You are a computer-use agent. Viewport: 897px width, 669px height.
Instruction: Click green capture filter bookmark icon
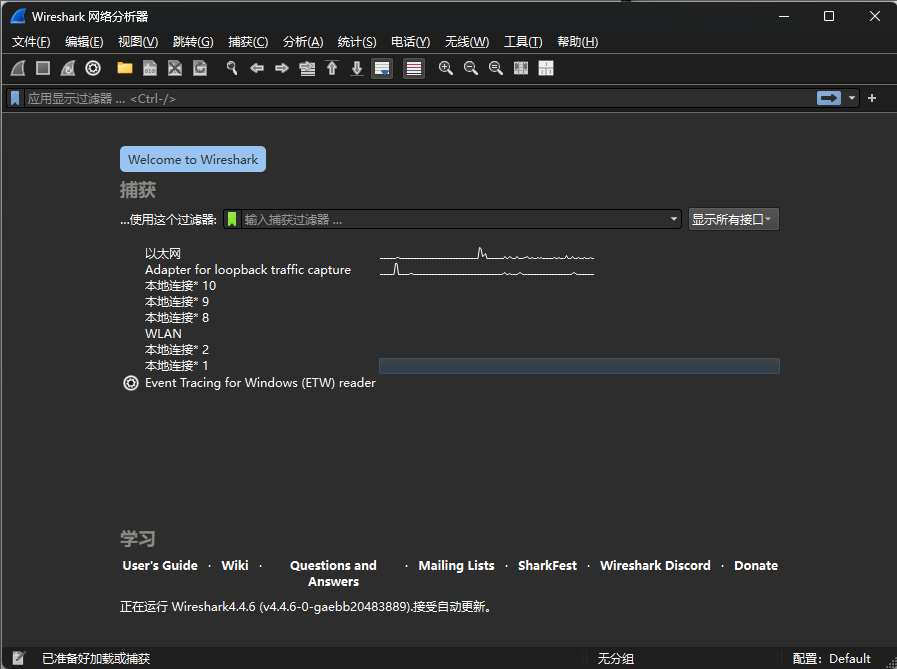(232, 219)
